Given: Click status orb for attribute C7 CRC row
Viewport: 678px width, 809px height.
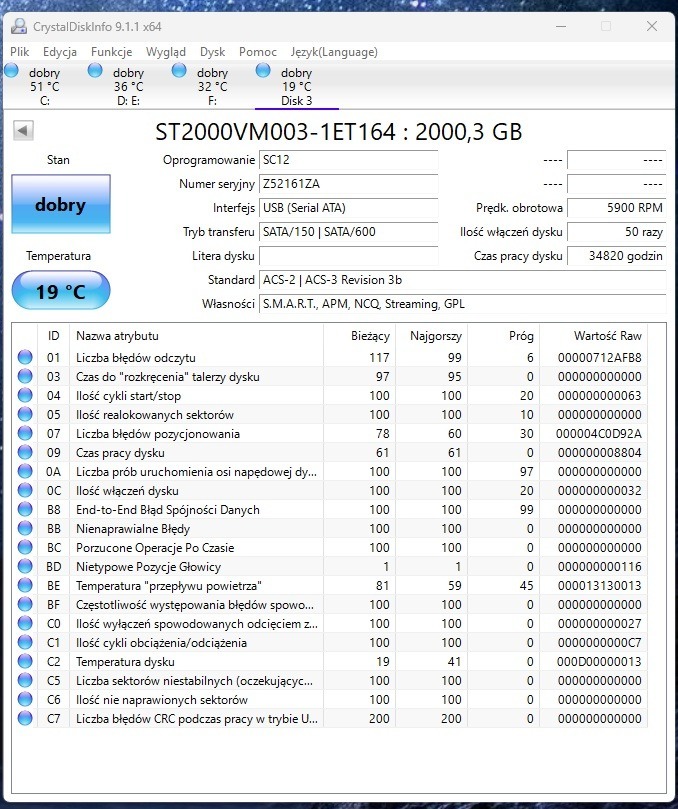Looking at the screenshot, I should [x=25, y=718].
